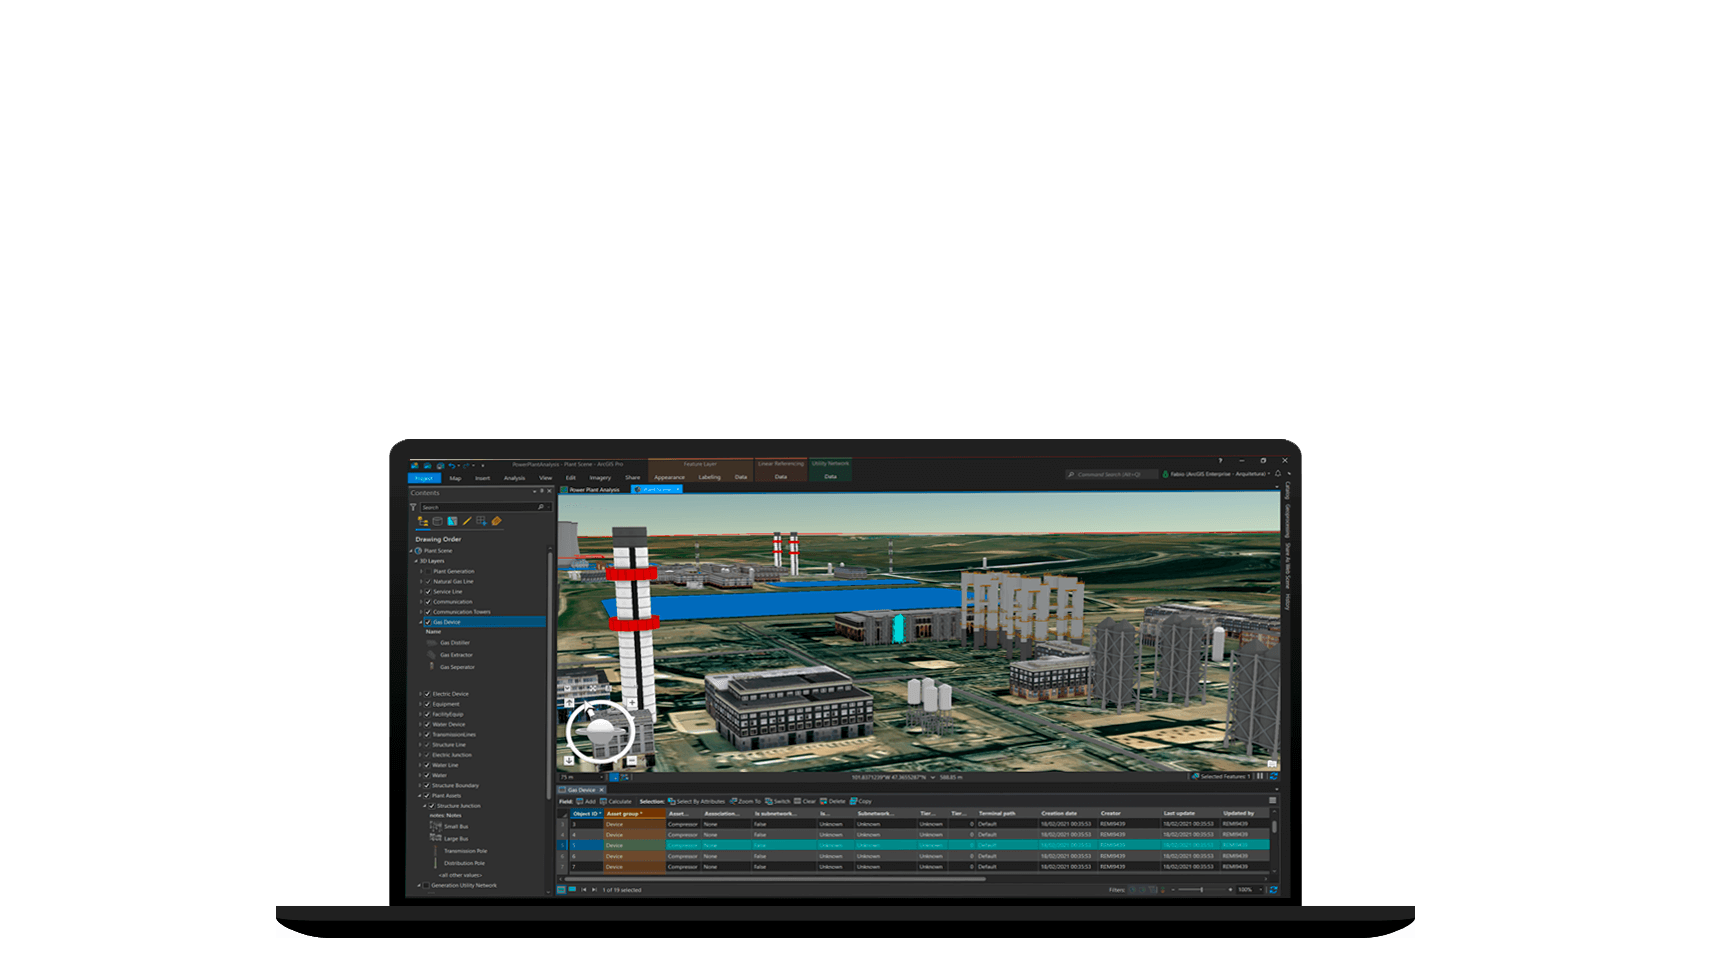The height and width of the screenshot is (956, 1728).
Task: Click the Contents pane filter funnel icon
Action: (x=413, y=507)
